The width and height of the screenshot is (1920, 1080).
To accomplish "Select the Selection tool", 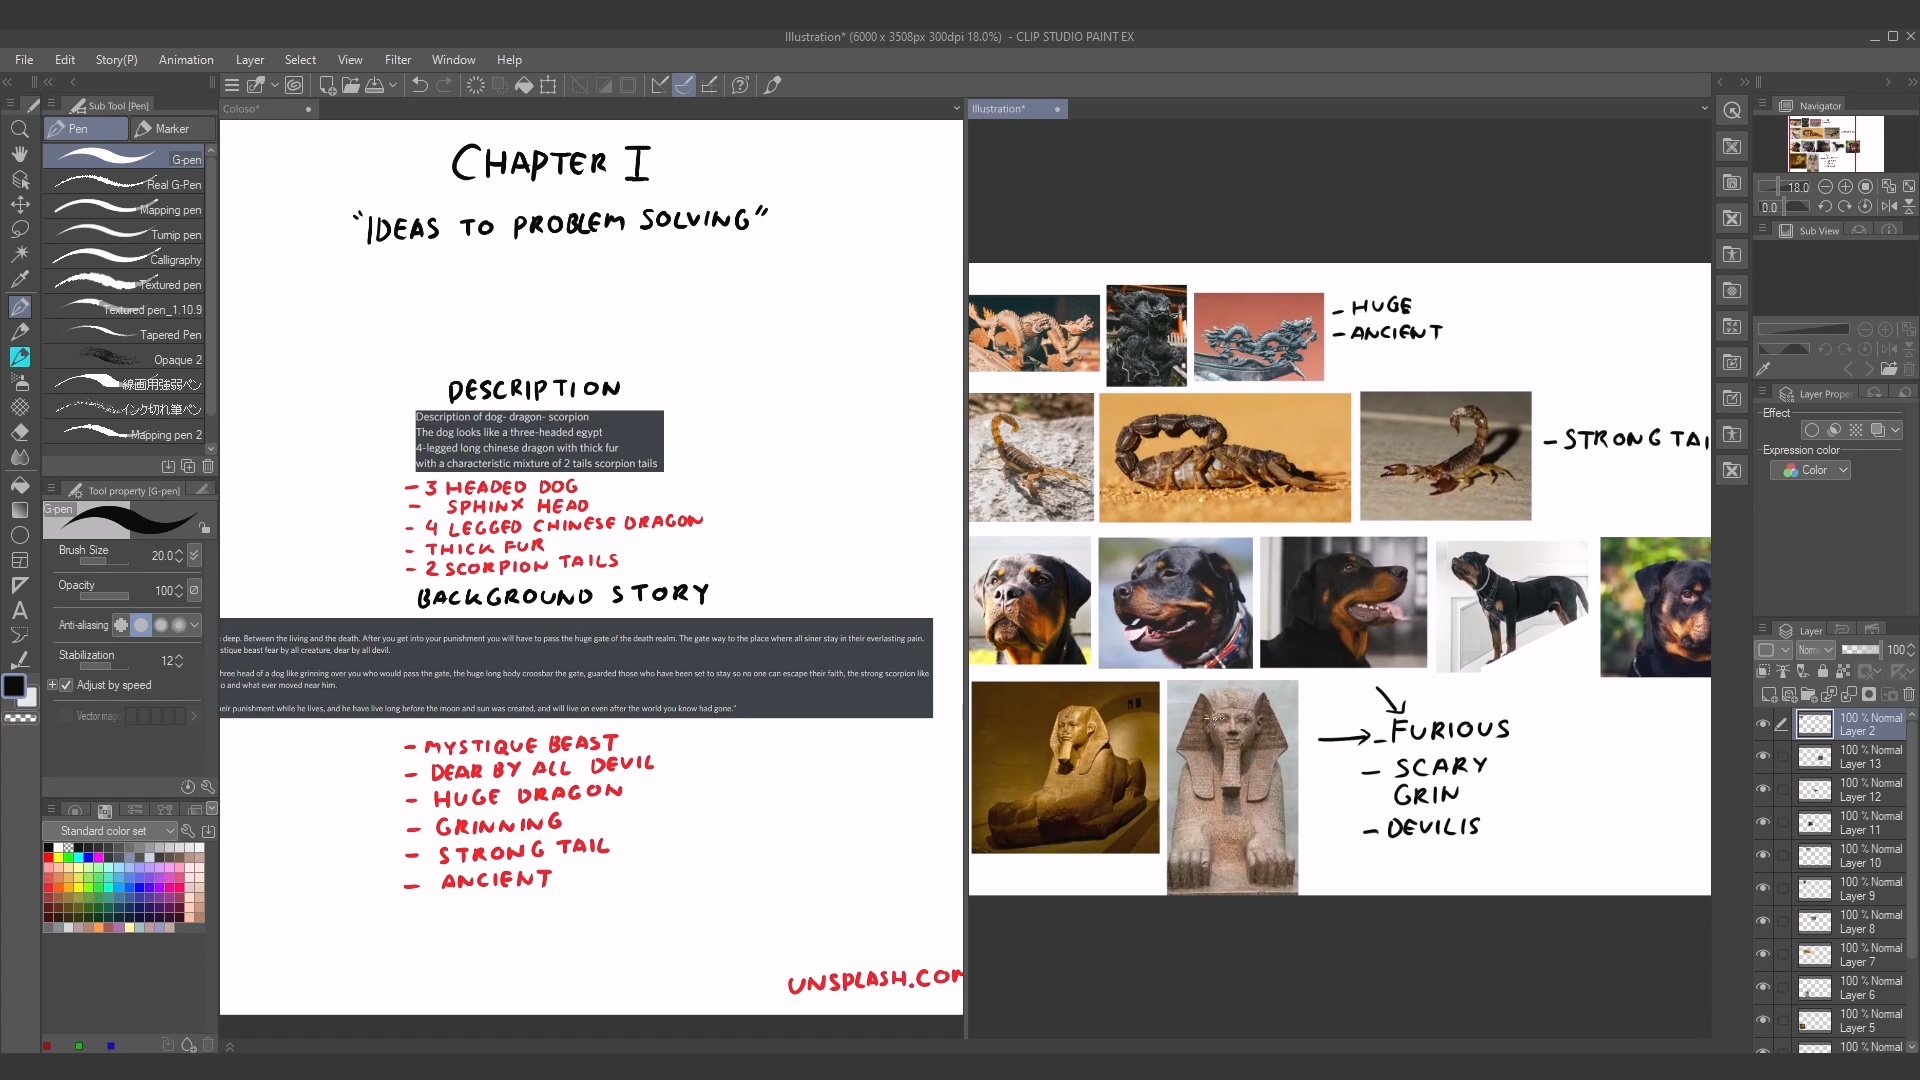I will pyautogui.click(x=20, y=231).
